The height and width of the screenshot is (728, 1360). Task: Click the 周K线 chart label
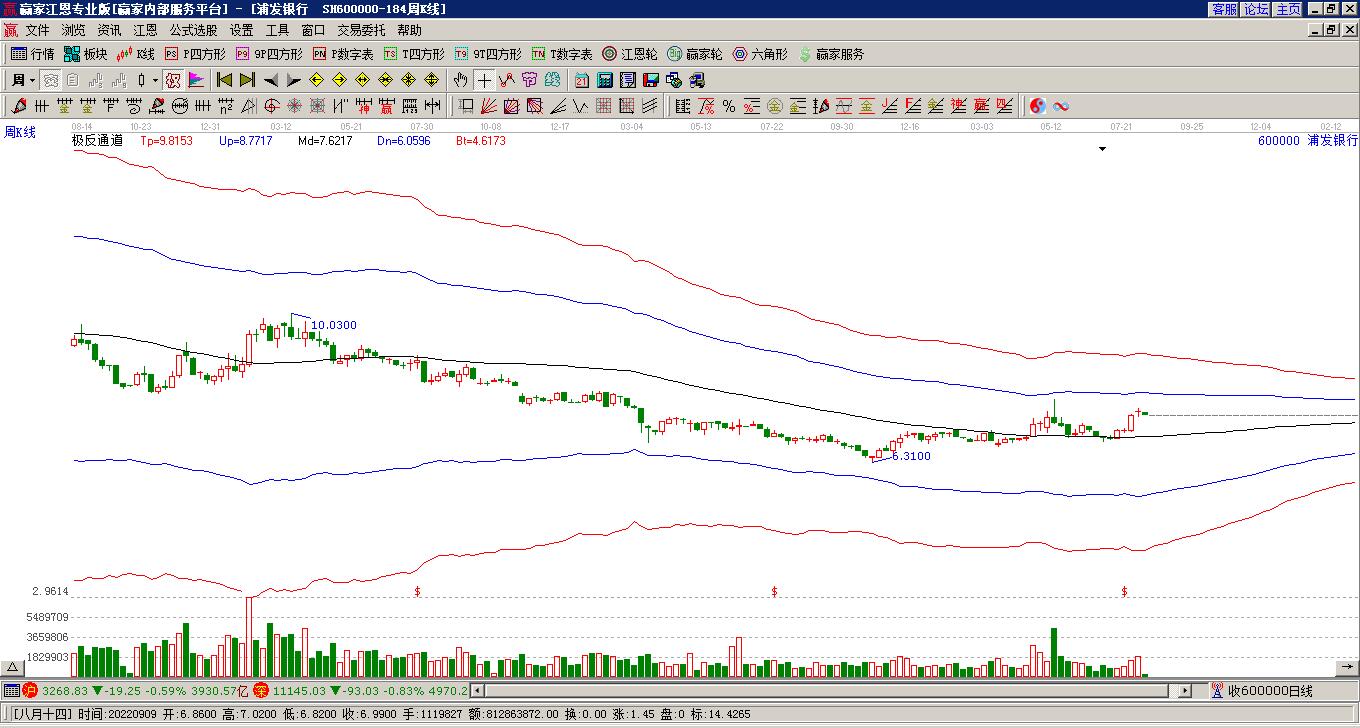(x=20, y=132)
